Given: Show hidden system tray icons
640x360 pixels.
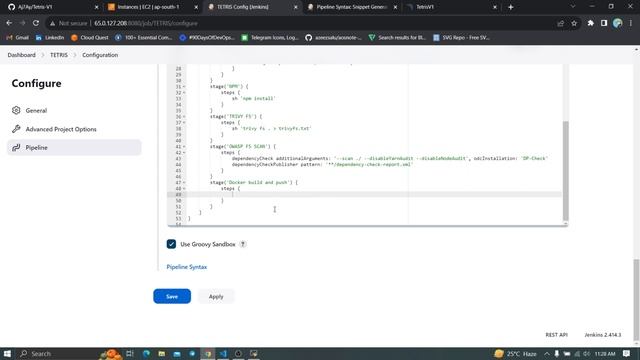Looking at the screenshot, I should click(547, 353).
